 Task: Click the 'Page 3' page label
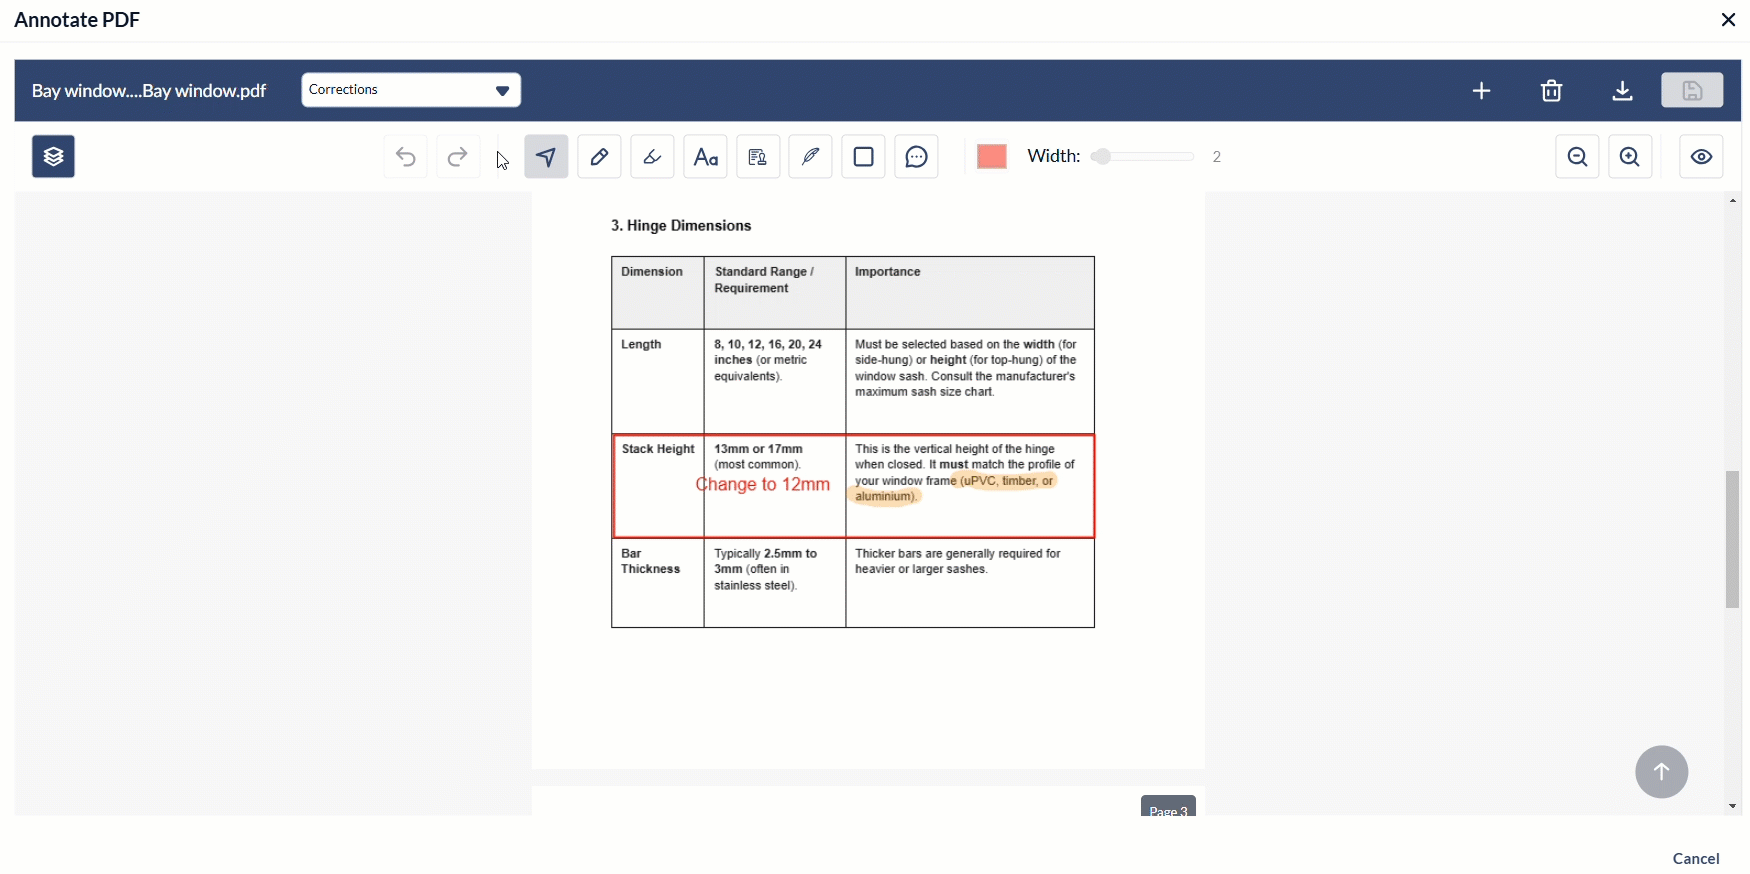(x=1168, y=808)
